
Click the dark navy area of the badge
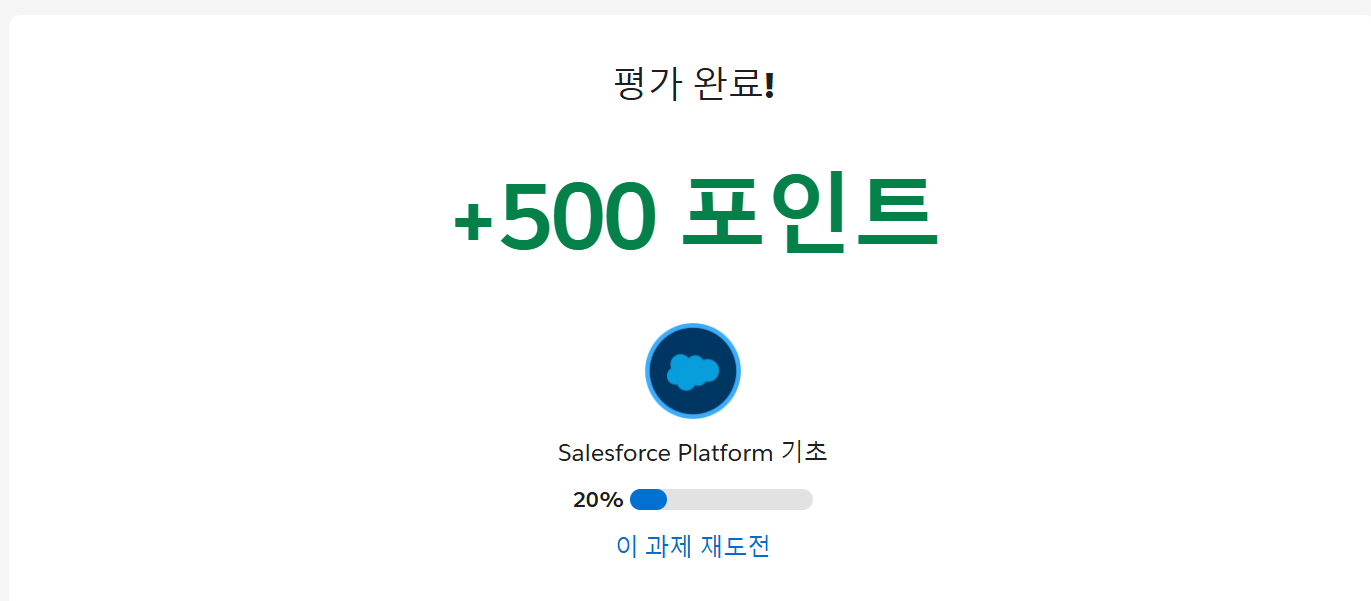tap(693, 402)
